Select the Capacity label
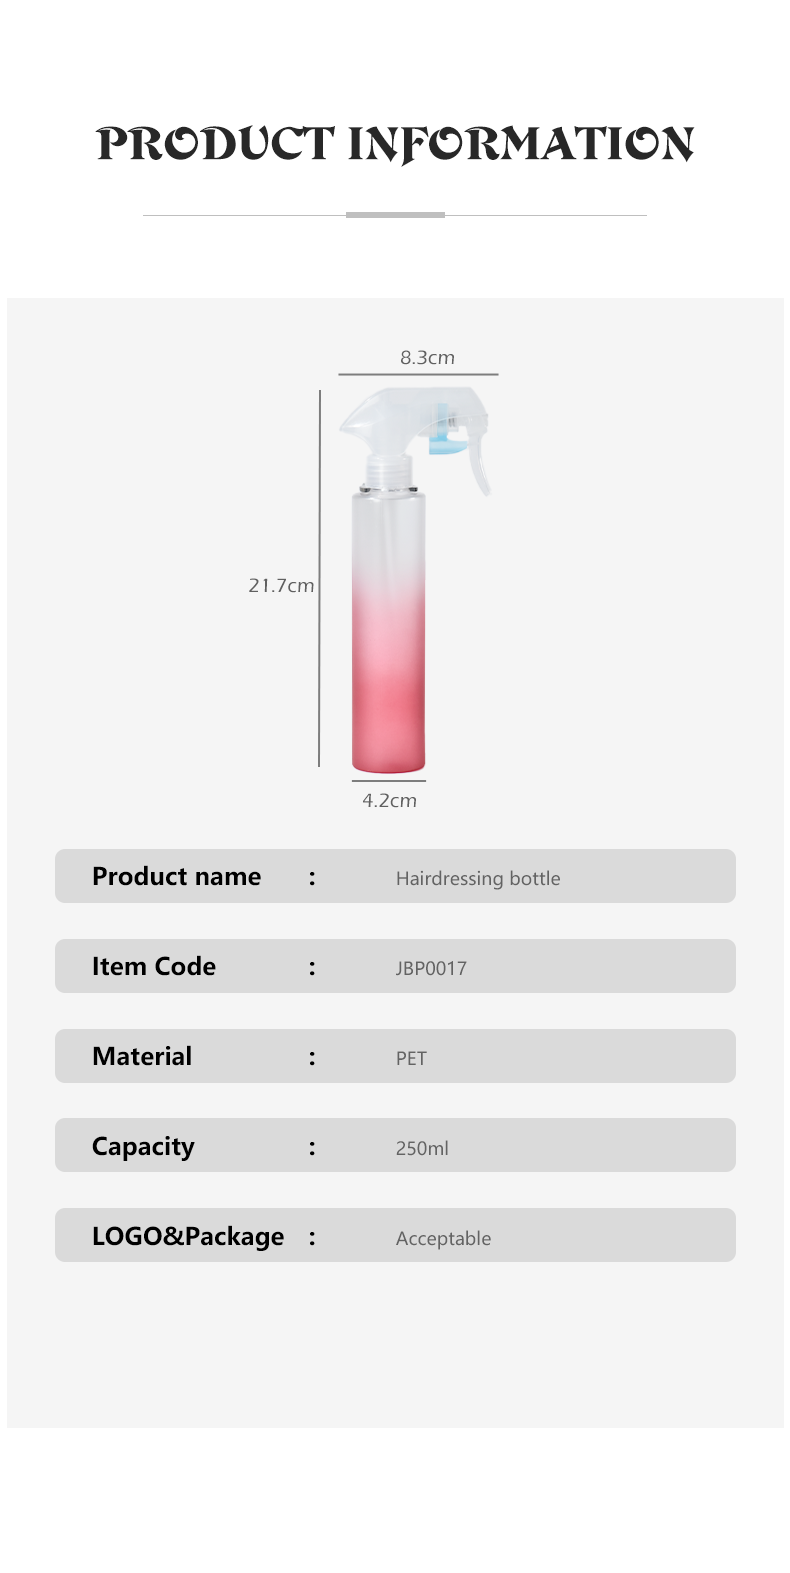790x1573 pixels. pyautogui.click(x=143, y=1147)
